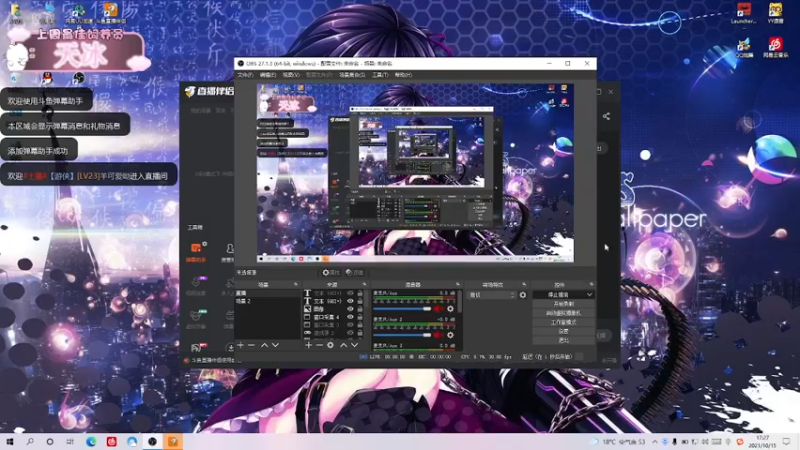Screen dimensions: 800x450
Task: Open the transition properties gear icon
Action: [x=522, y=295]
